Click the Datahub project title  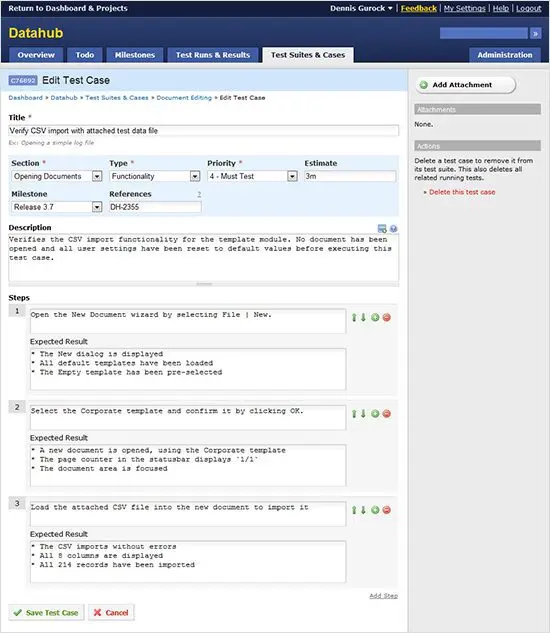pos(36,33)
